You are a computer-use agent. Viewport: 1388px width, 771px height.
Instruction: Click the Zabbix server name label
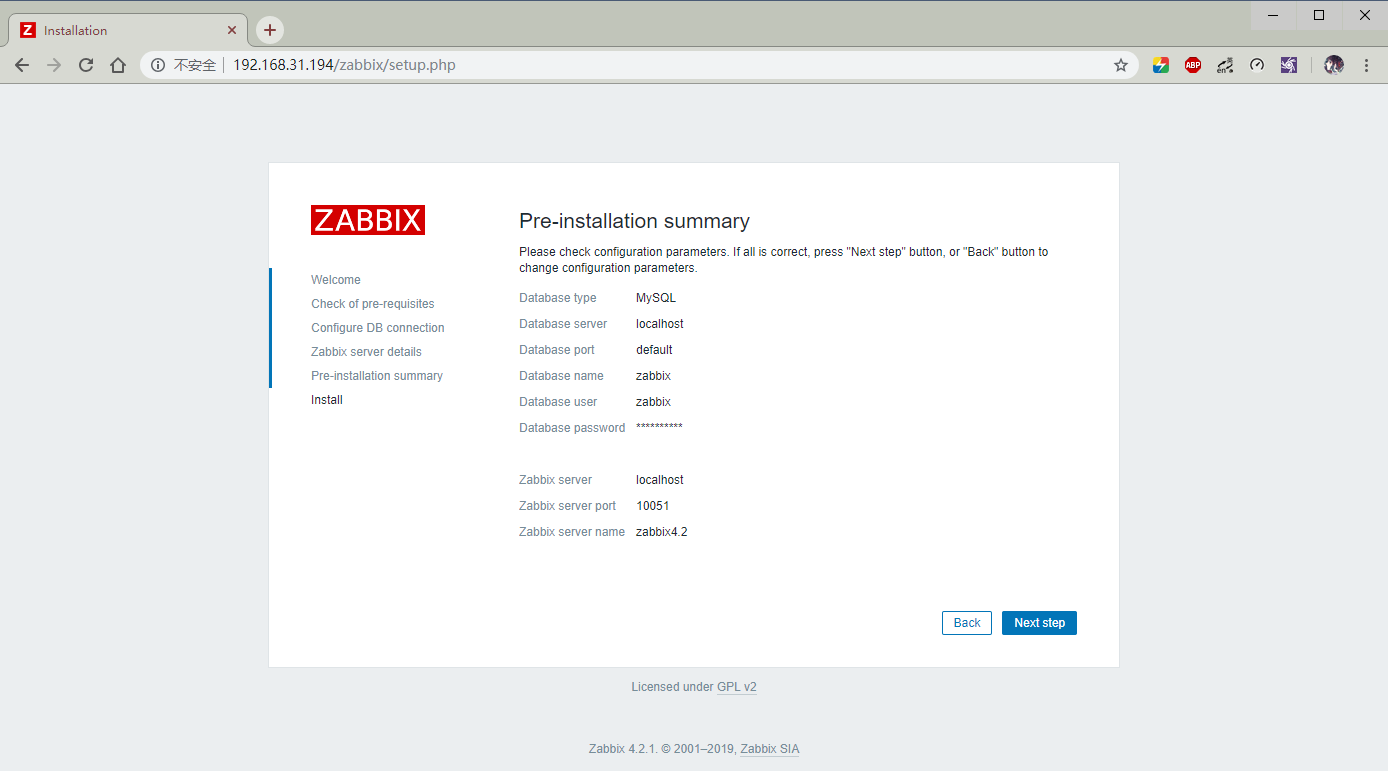(x=572, y=532)
